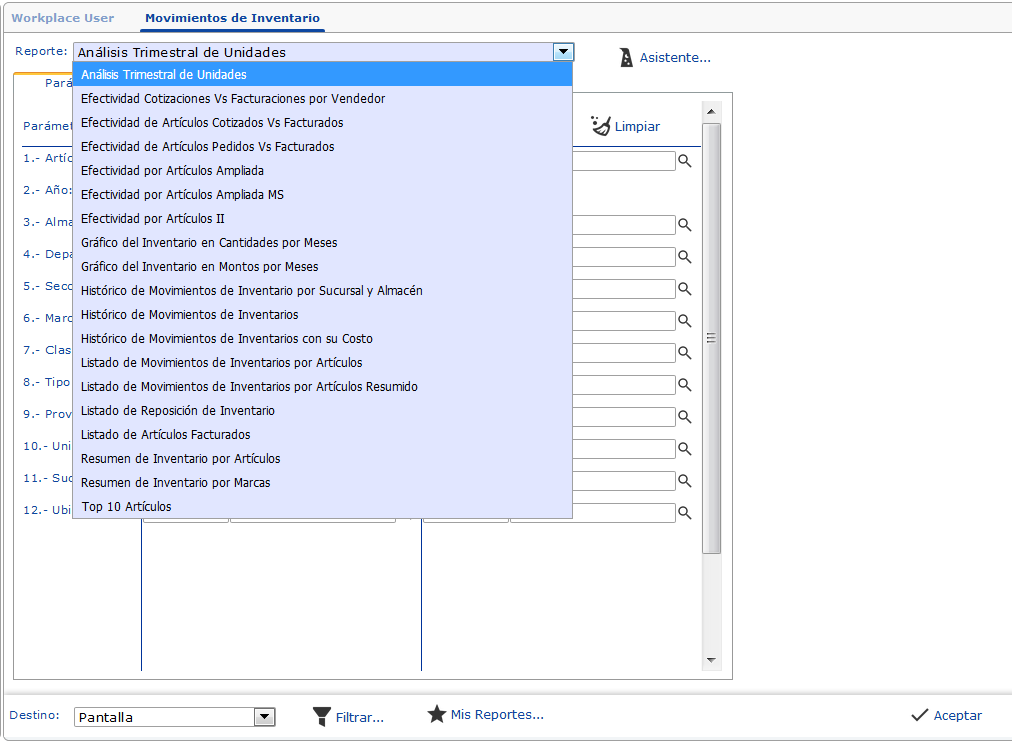This screenshot has width=1012, height=741.
Task: Click search magnifier in 12.- Ubicación row
Action: (x=685, y=513)
